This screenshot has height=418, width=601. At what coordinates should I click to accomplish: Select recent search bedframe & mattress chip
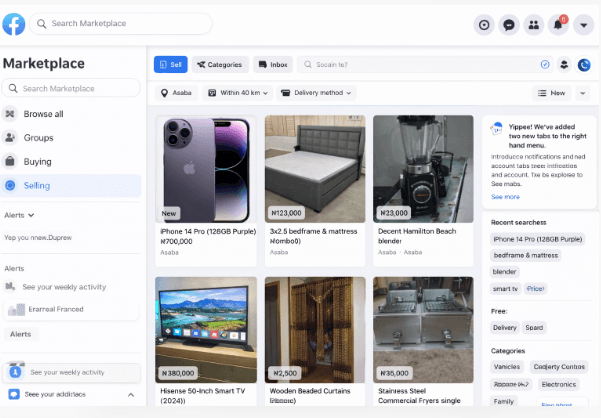pos(525,255)
